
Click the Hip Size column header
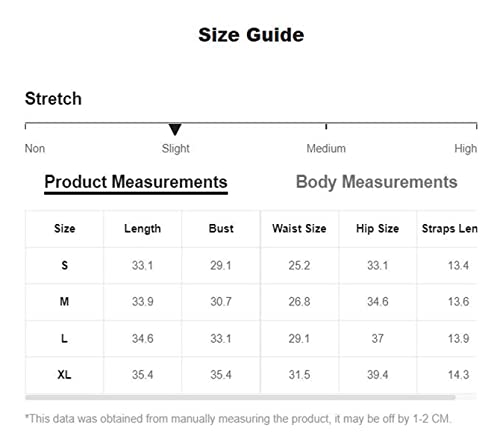pos(377,229)
